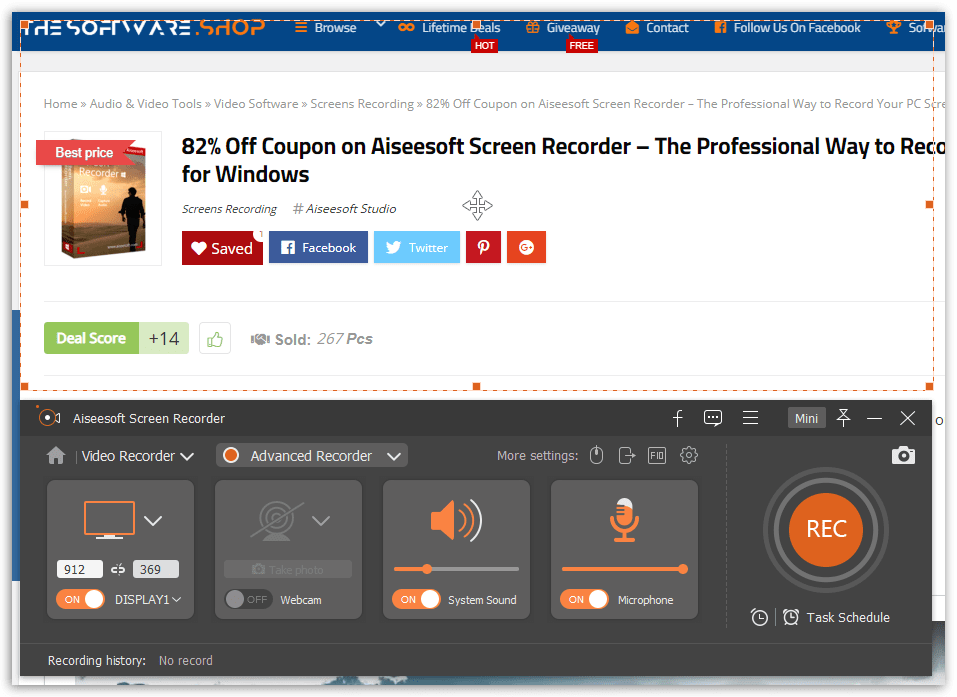Screen dimensions: 957x697
Task: Open the Aiseesoft Studio tag link
Action: pyautogui.click(x=345, y=209)
